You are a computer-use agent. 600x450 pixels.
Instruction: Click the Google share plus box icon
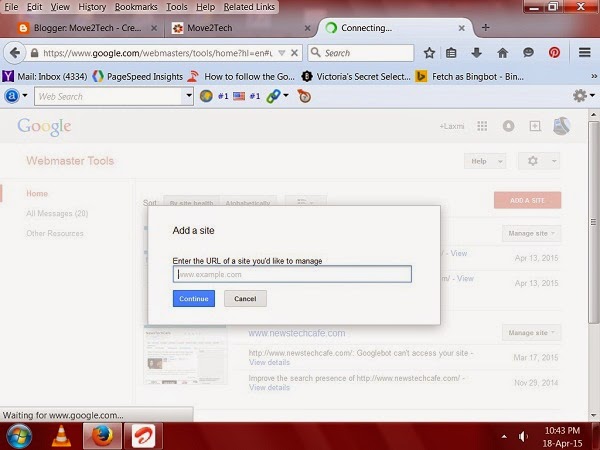coord(535,126)
